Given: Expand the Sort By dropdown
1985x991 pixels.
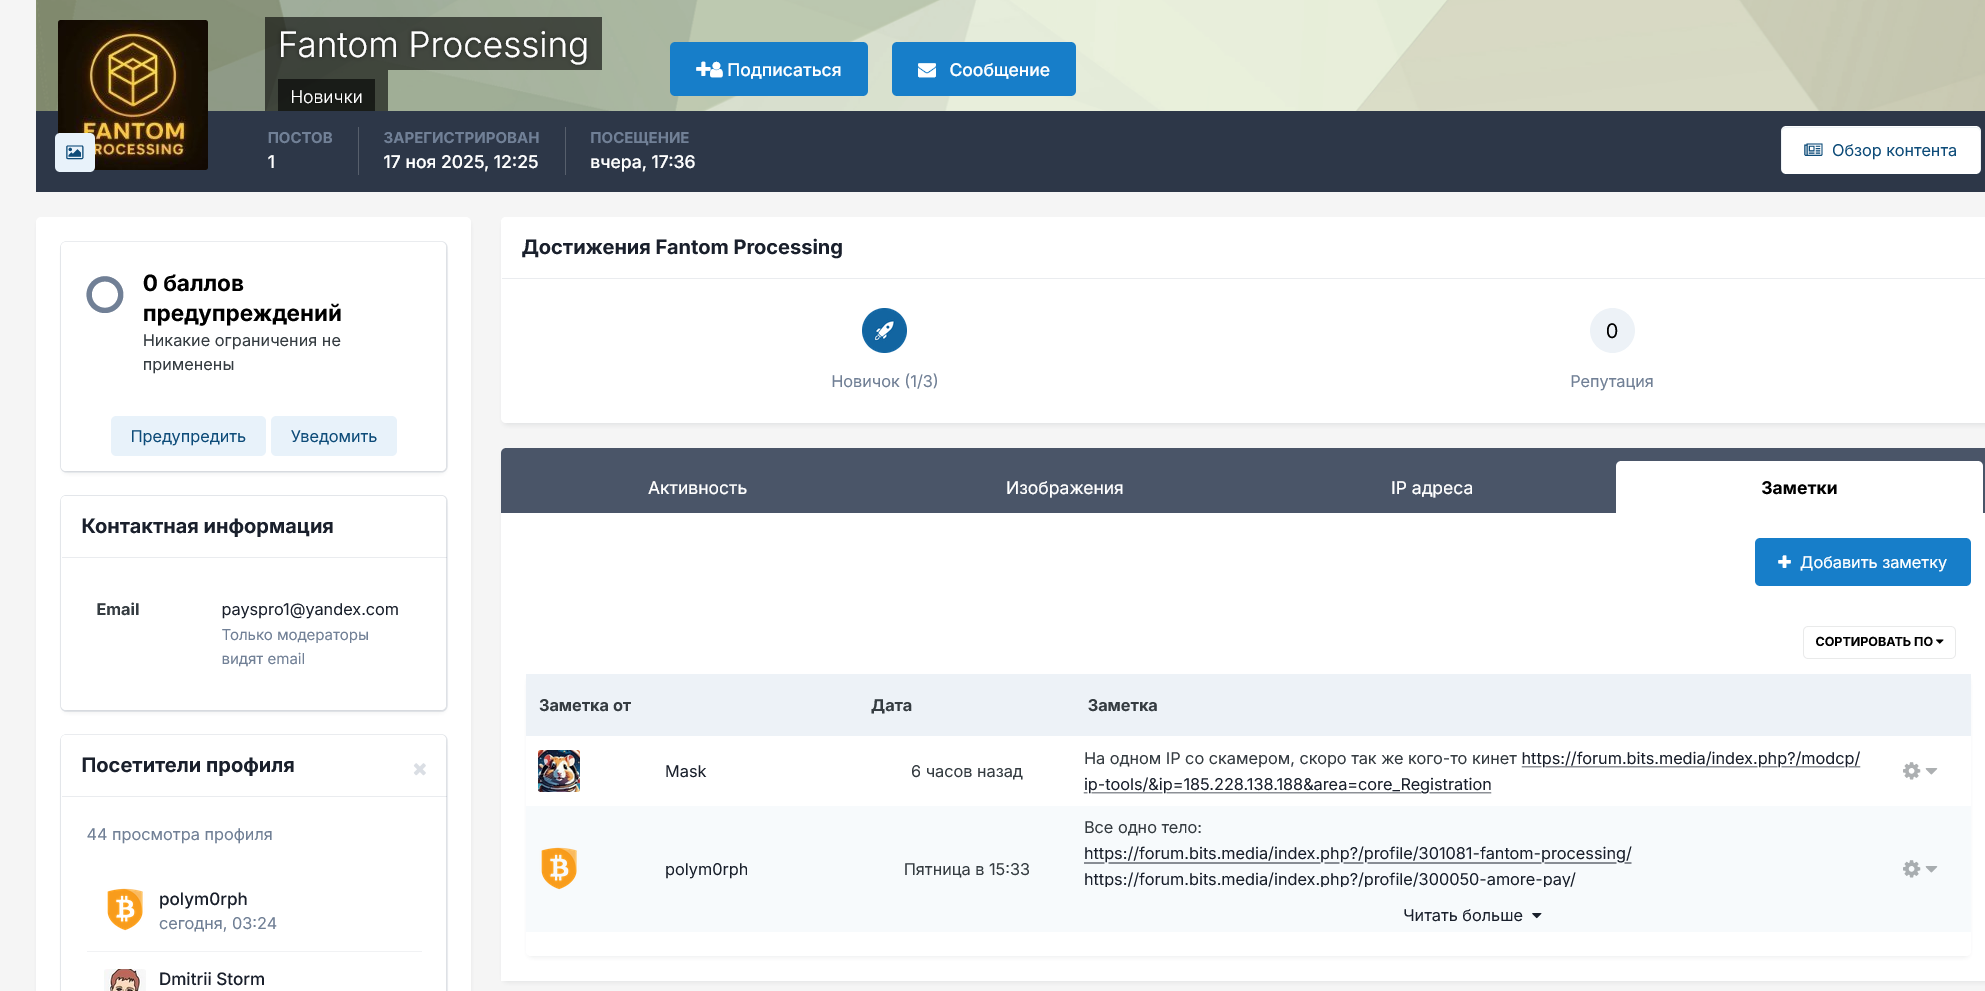Looking at the screenshot, I should [1878, 642].
